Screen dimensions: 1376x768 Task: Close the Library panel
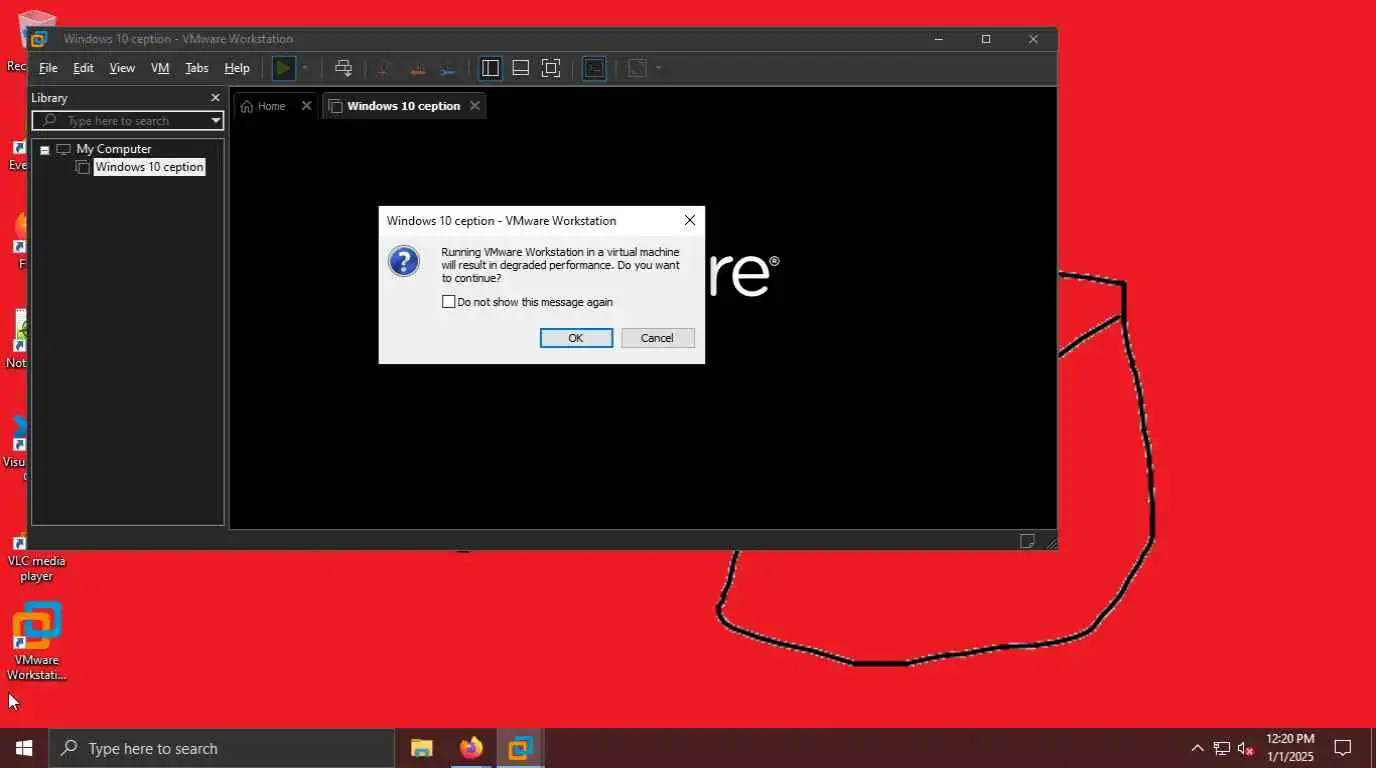(215, 98)
